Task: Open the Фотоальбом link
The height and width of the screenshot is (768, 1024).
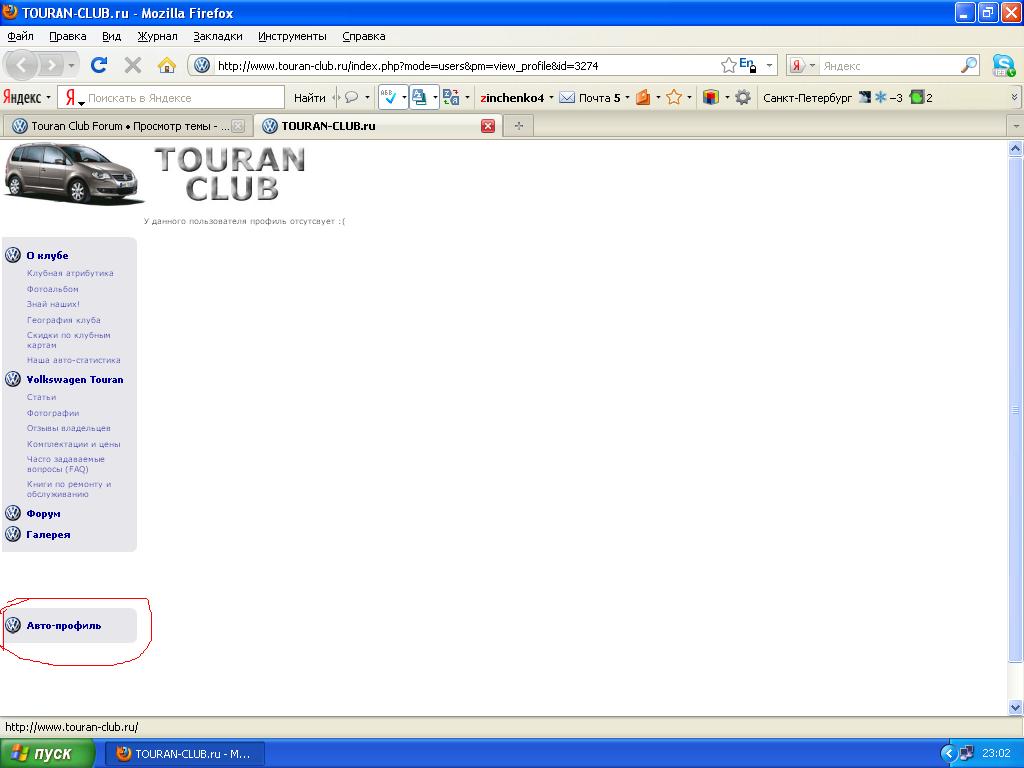Action: [x=53, y=289]
